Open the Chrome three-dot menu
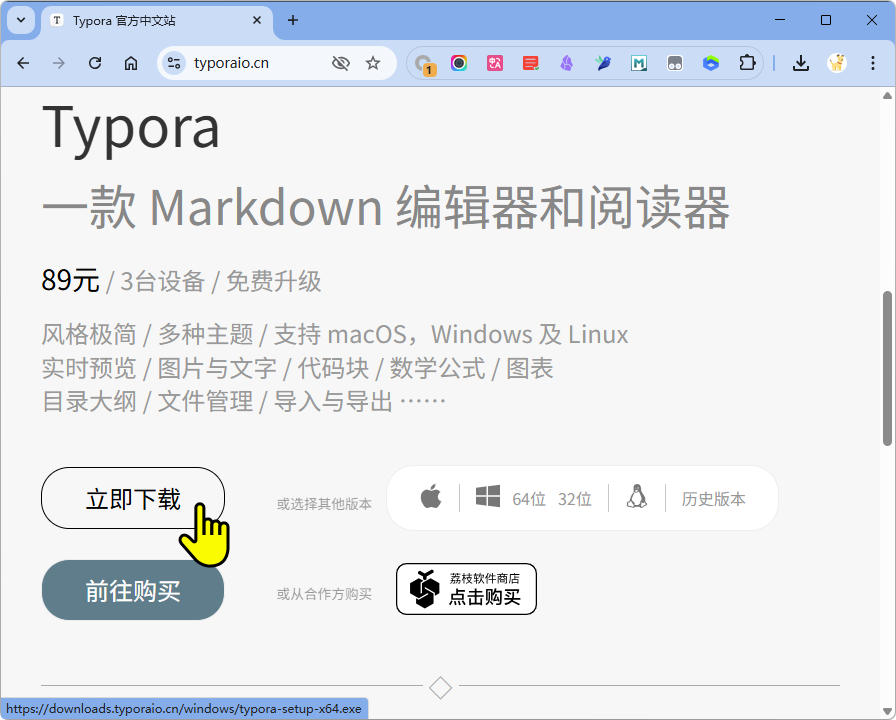896x720 pixels. [x=872, y=63]
